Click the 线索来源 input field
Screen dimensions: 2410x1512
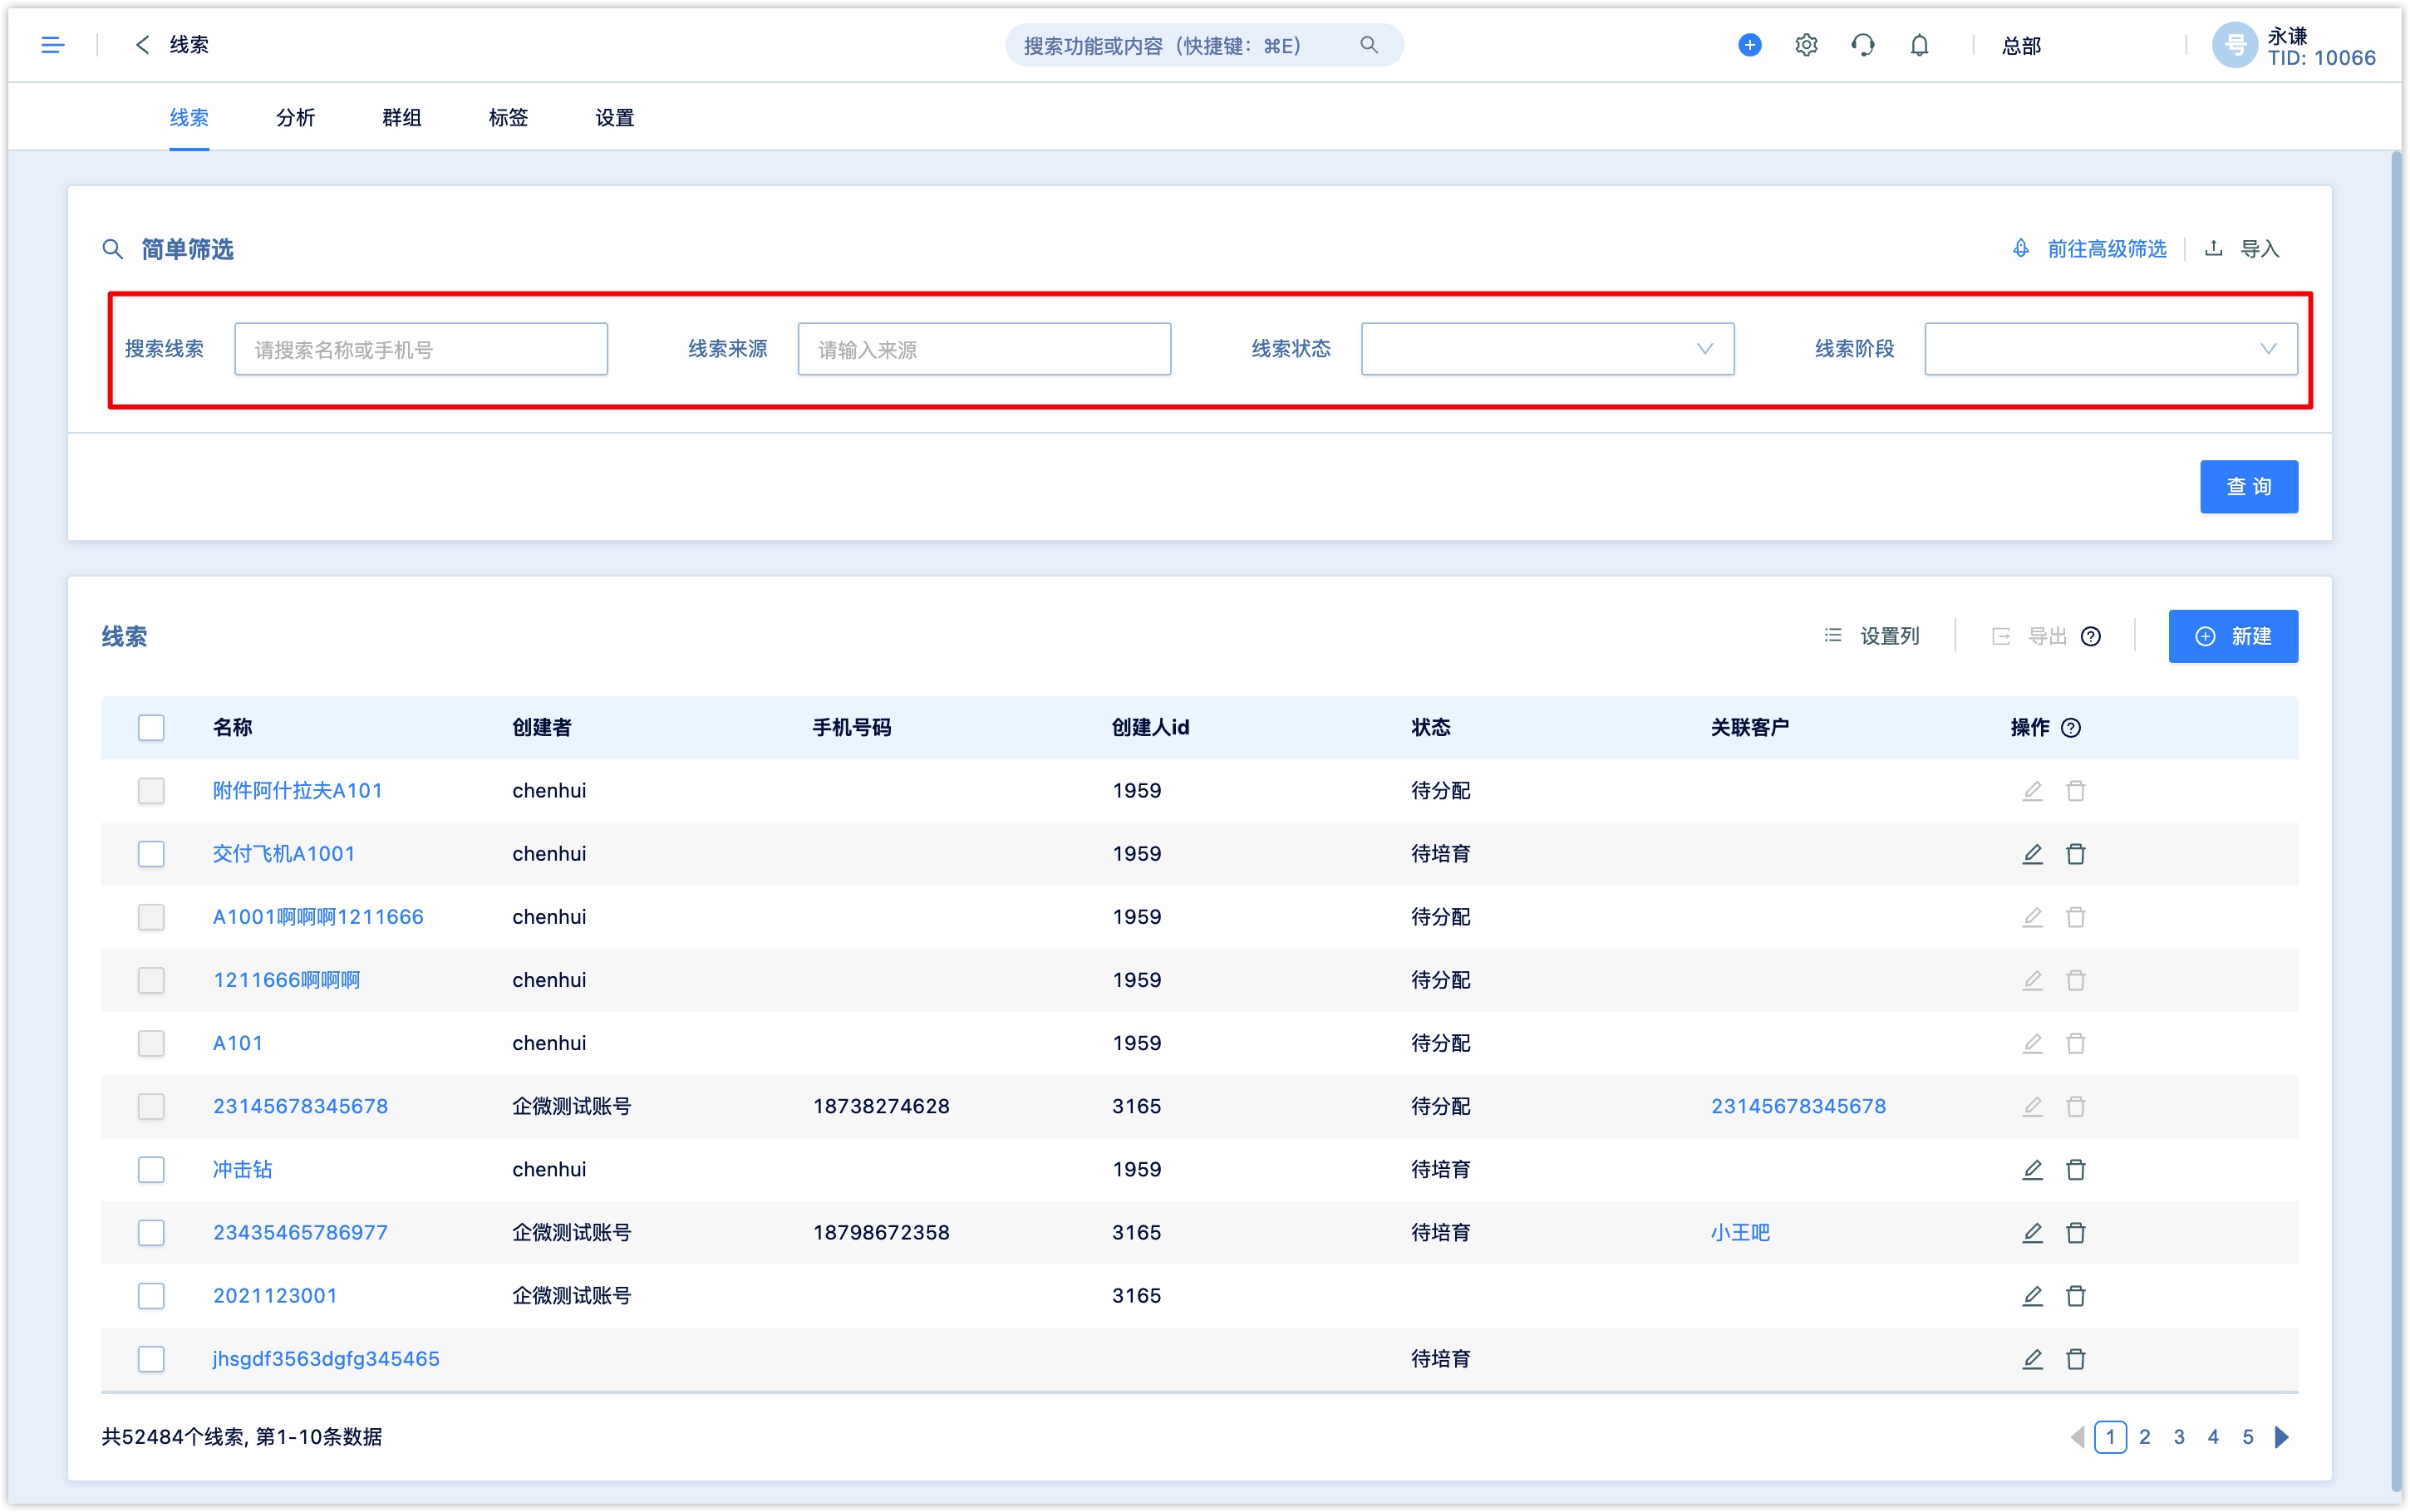click(x=984, y=348)
